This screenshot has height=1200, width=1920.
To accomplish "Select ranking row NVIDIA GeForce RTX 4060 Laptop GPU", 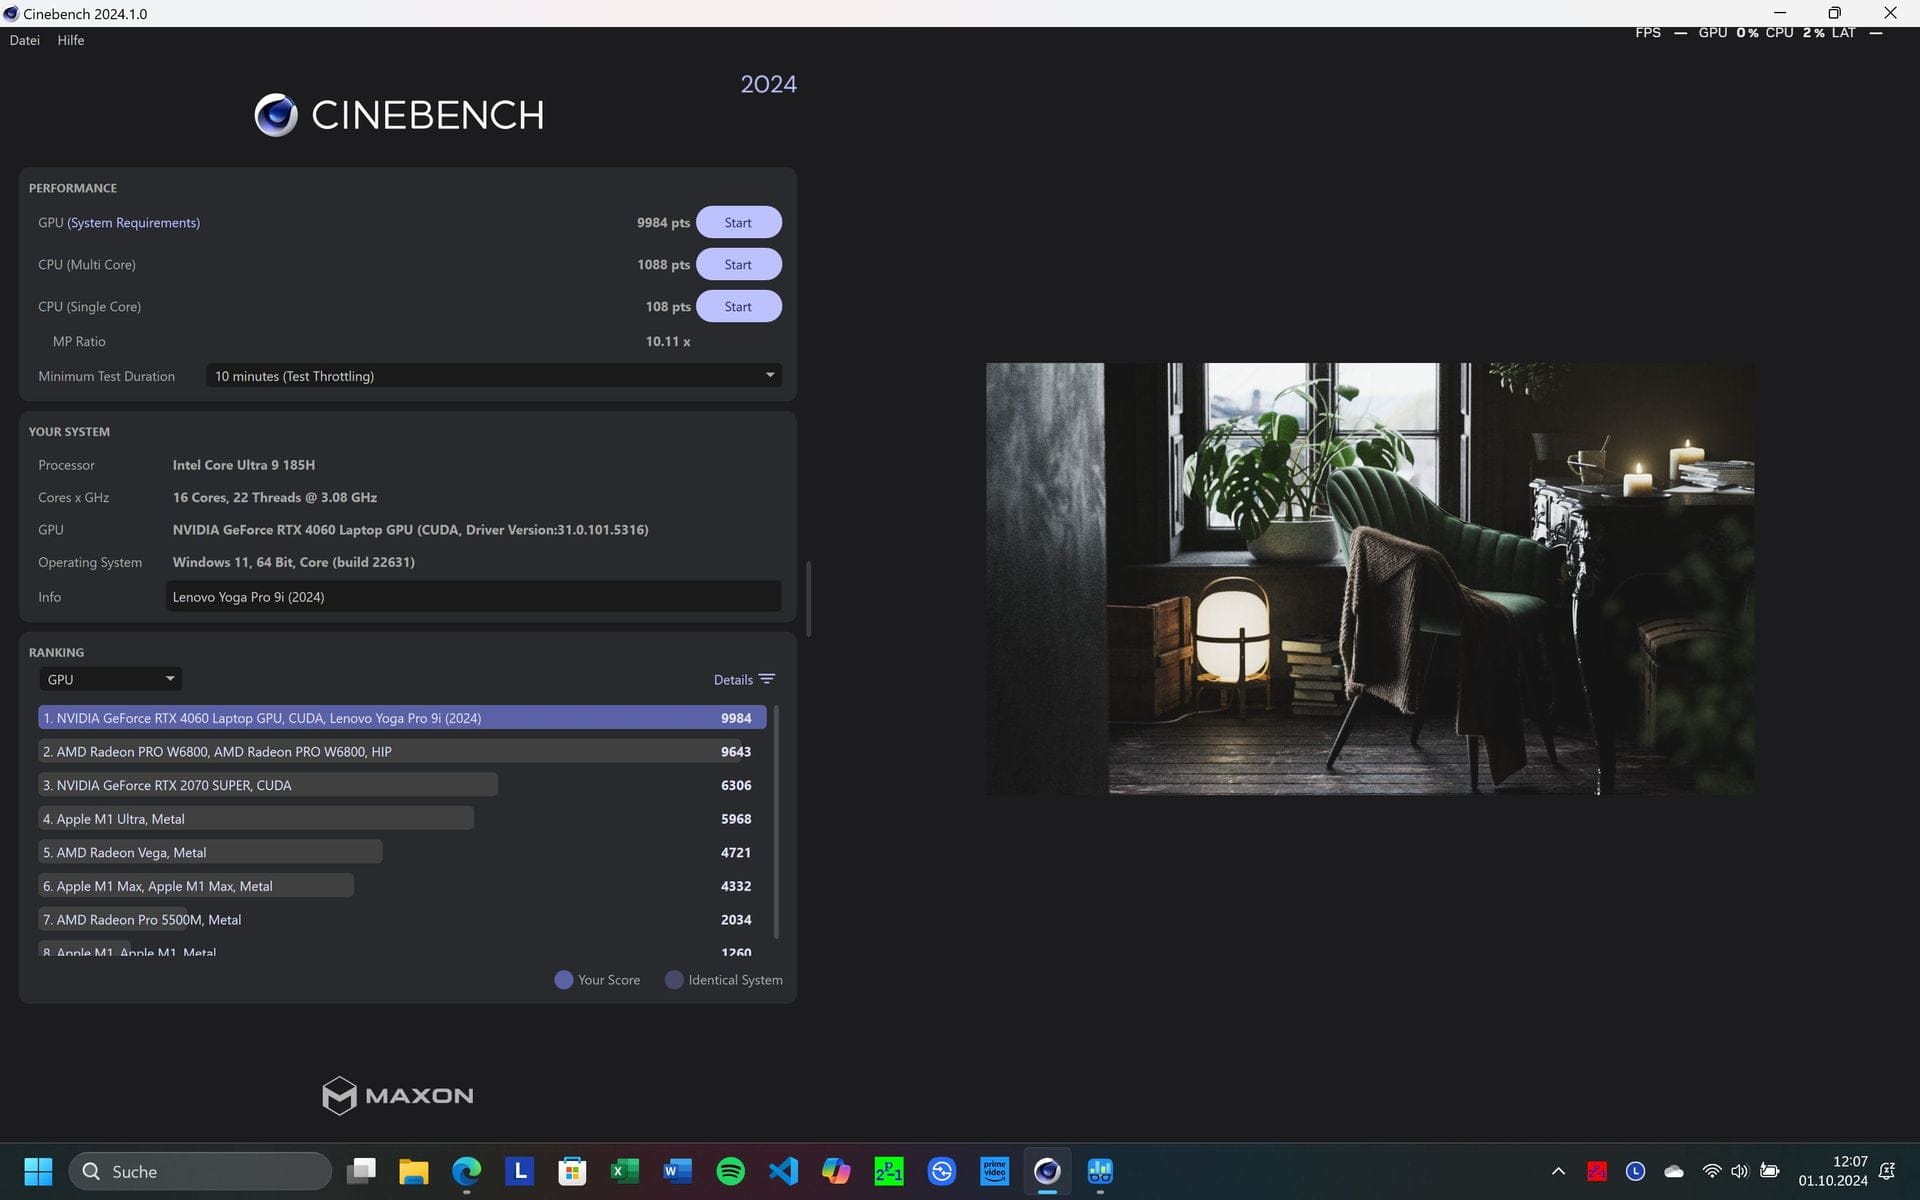I will (x=402, y=718).
